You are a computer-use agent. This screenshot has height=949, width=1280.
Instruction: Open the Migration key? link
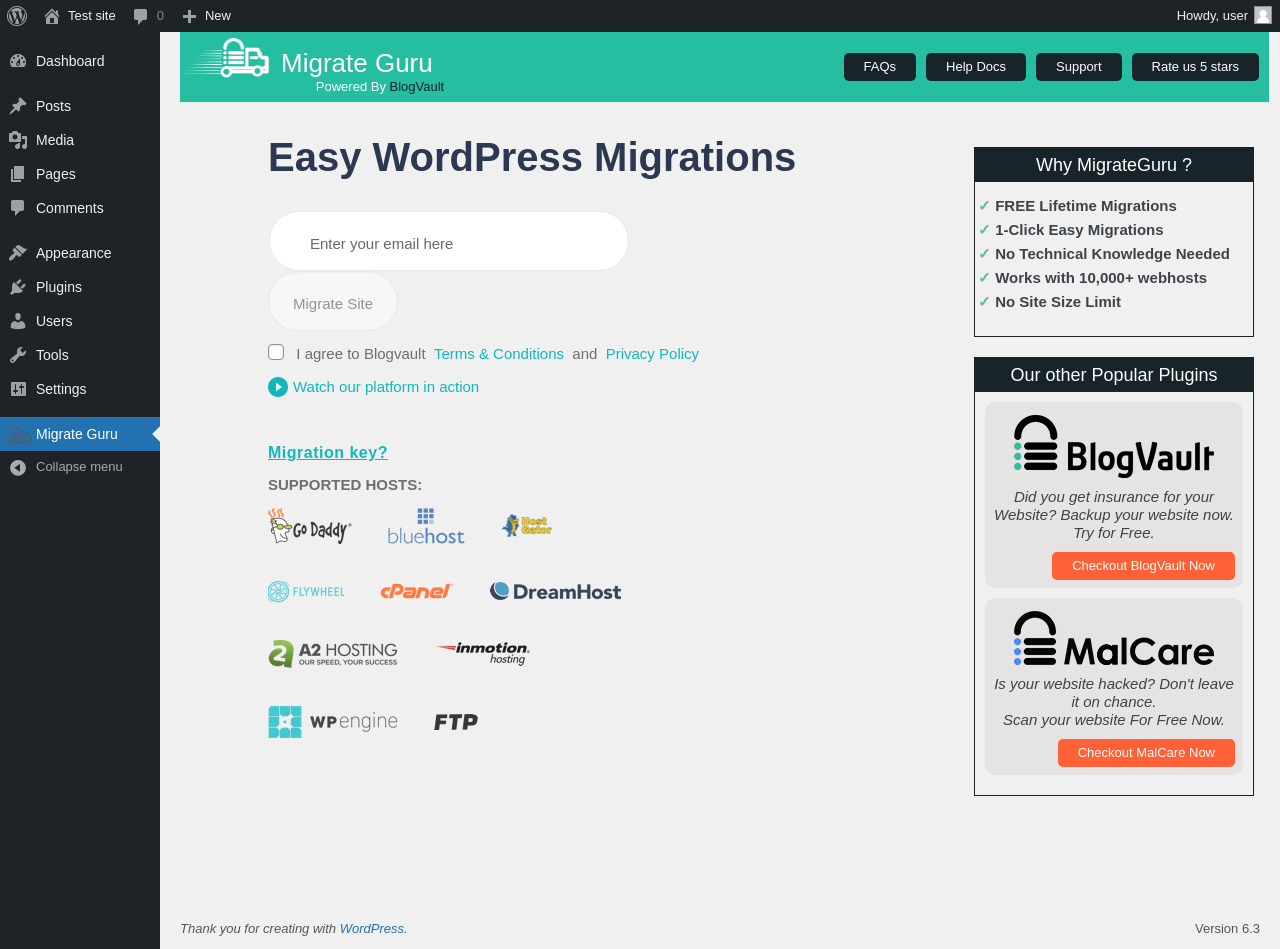[328, 453]
